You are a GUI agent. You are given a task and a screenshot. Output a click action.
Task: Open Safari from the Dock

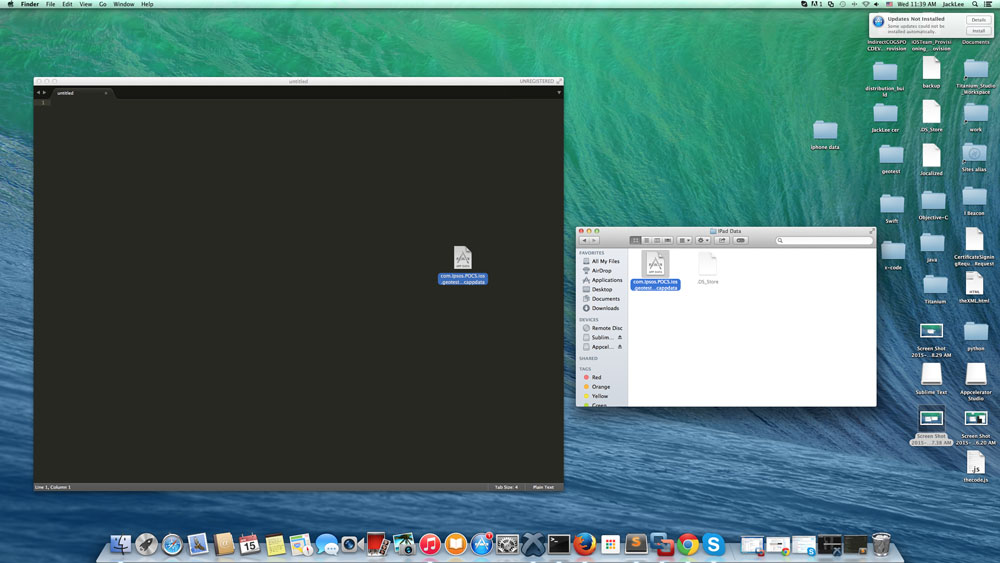point(172,545)
